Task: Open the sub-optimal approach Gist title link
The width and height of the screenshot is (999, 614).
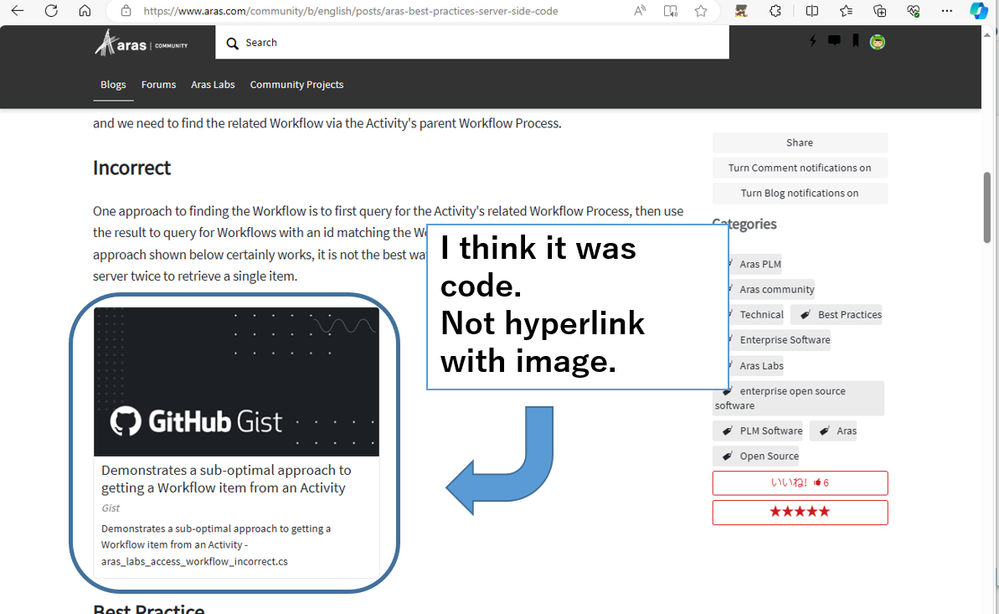Action: [226, 479]
